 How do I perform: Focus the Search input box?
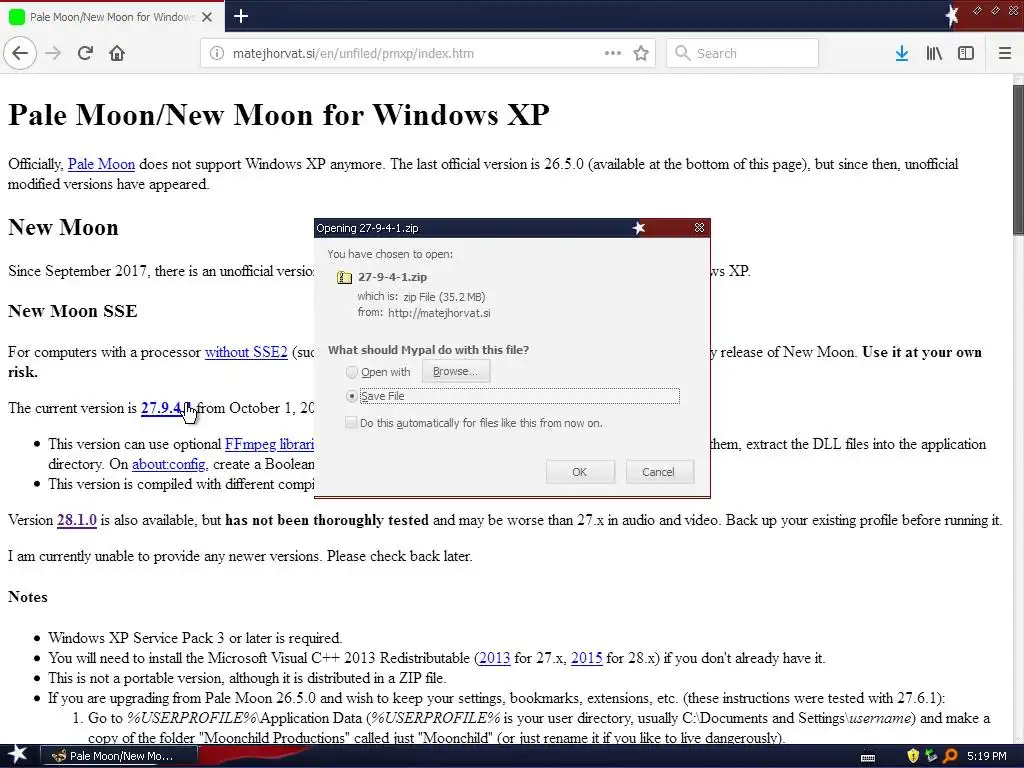pos(743,53)
